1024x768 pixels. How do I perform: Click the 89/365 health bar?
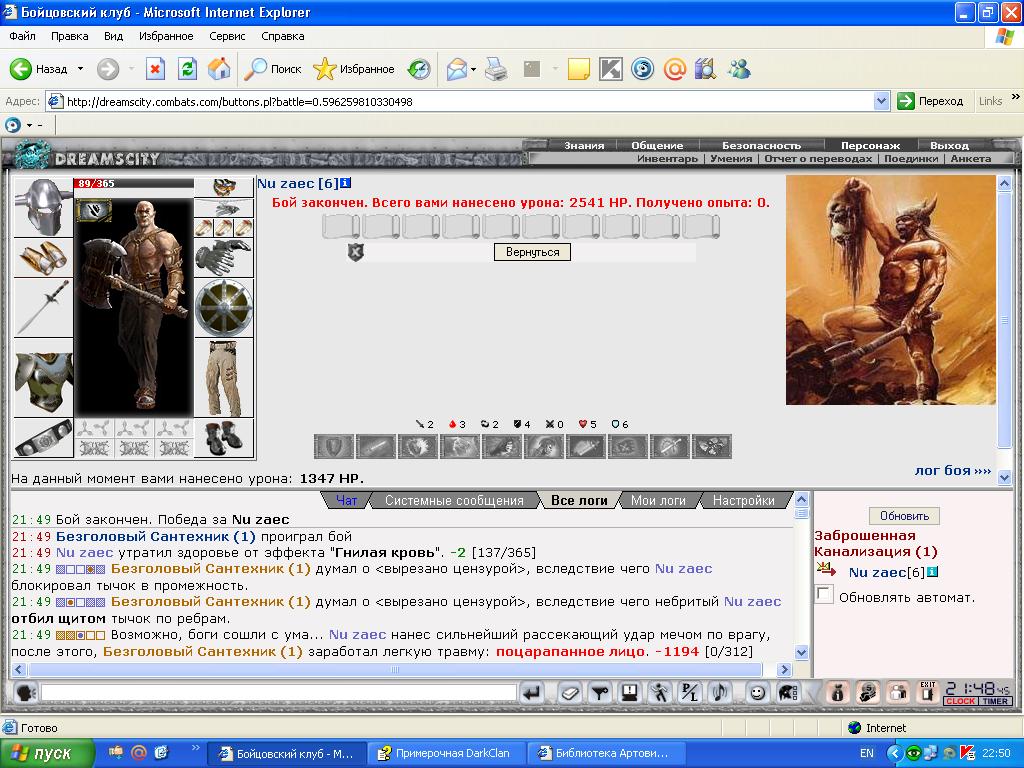[x=133, y=184]
